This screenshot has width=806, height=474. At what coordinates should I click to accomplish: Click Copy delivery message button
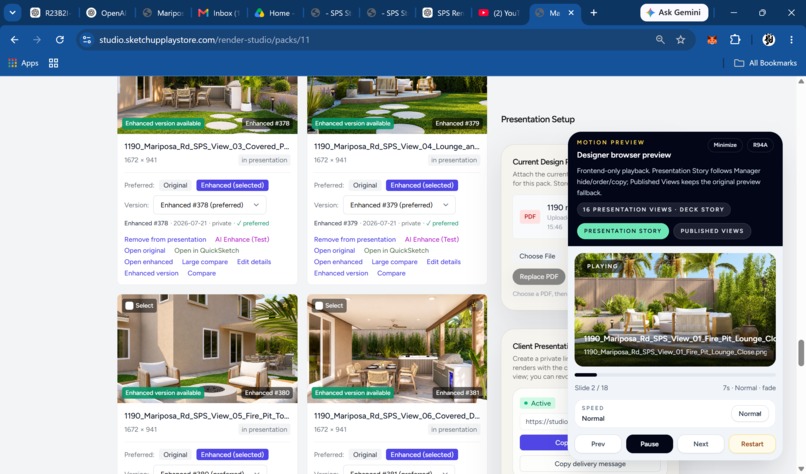590,464
